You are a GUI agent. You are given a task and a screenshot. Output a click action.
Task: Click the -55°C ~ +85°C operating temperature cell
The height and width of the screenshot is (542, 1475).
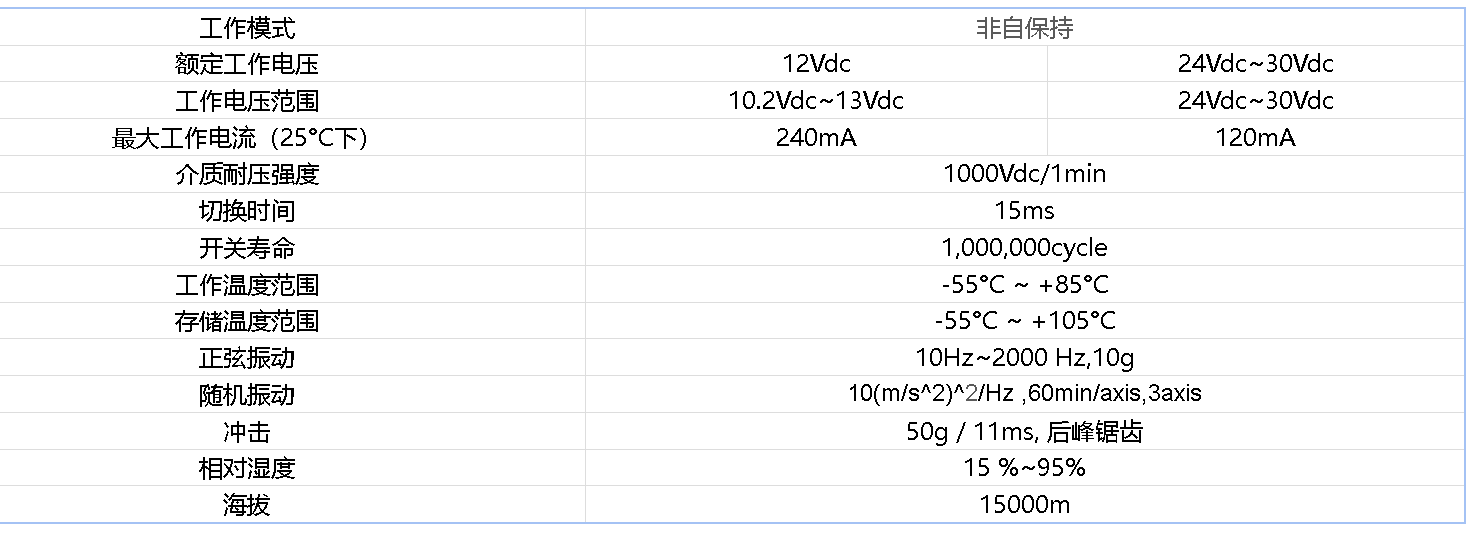1025,285
